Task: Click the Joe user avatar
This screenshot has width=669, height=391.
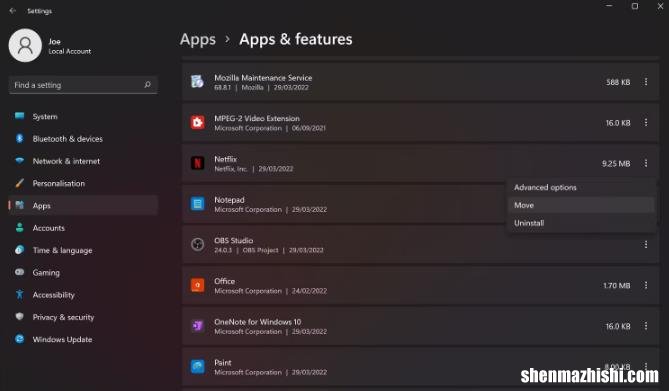Action: 25,45
